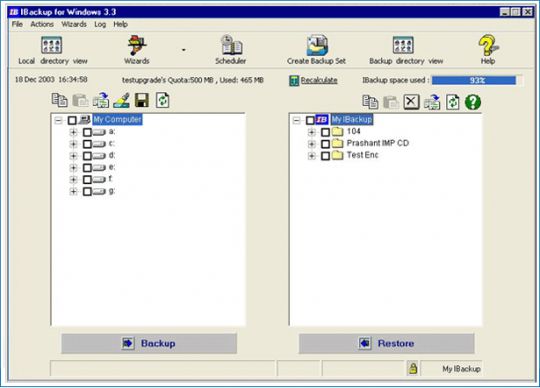The width and height of the screenshot is (540, 388).
Task: Check the My IBackup root checkbox
Action: tap(310, 120)
